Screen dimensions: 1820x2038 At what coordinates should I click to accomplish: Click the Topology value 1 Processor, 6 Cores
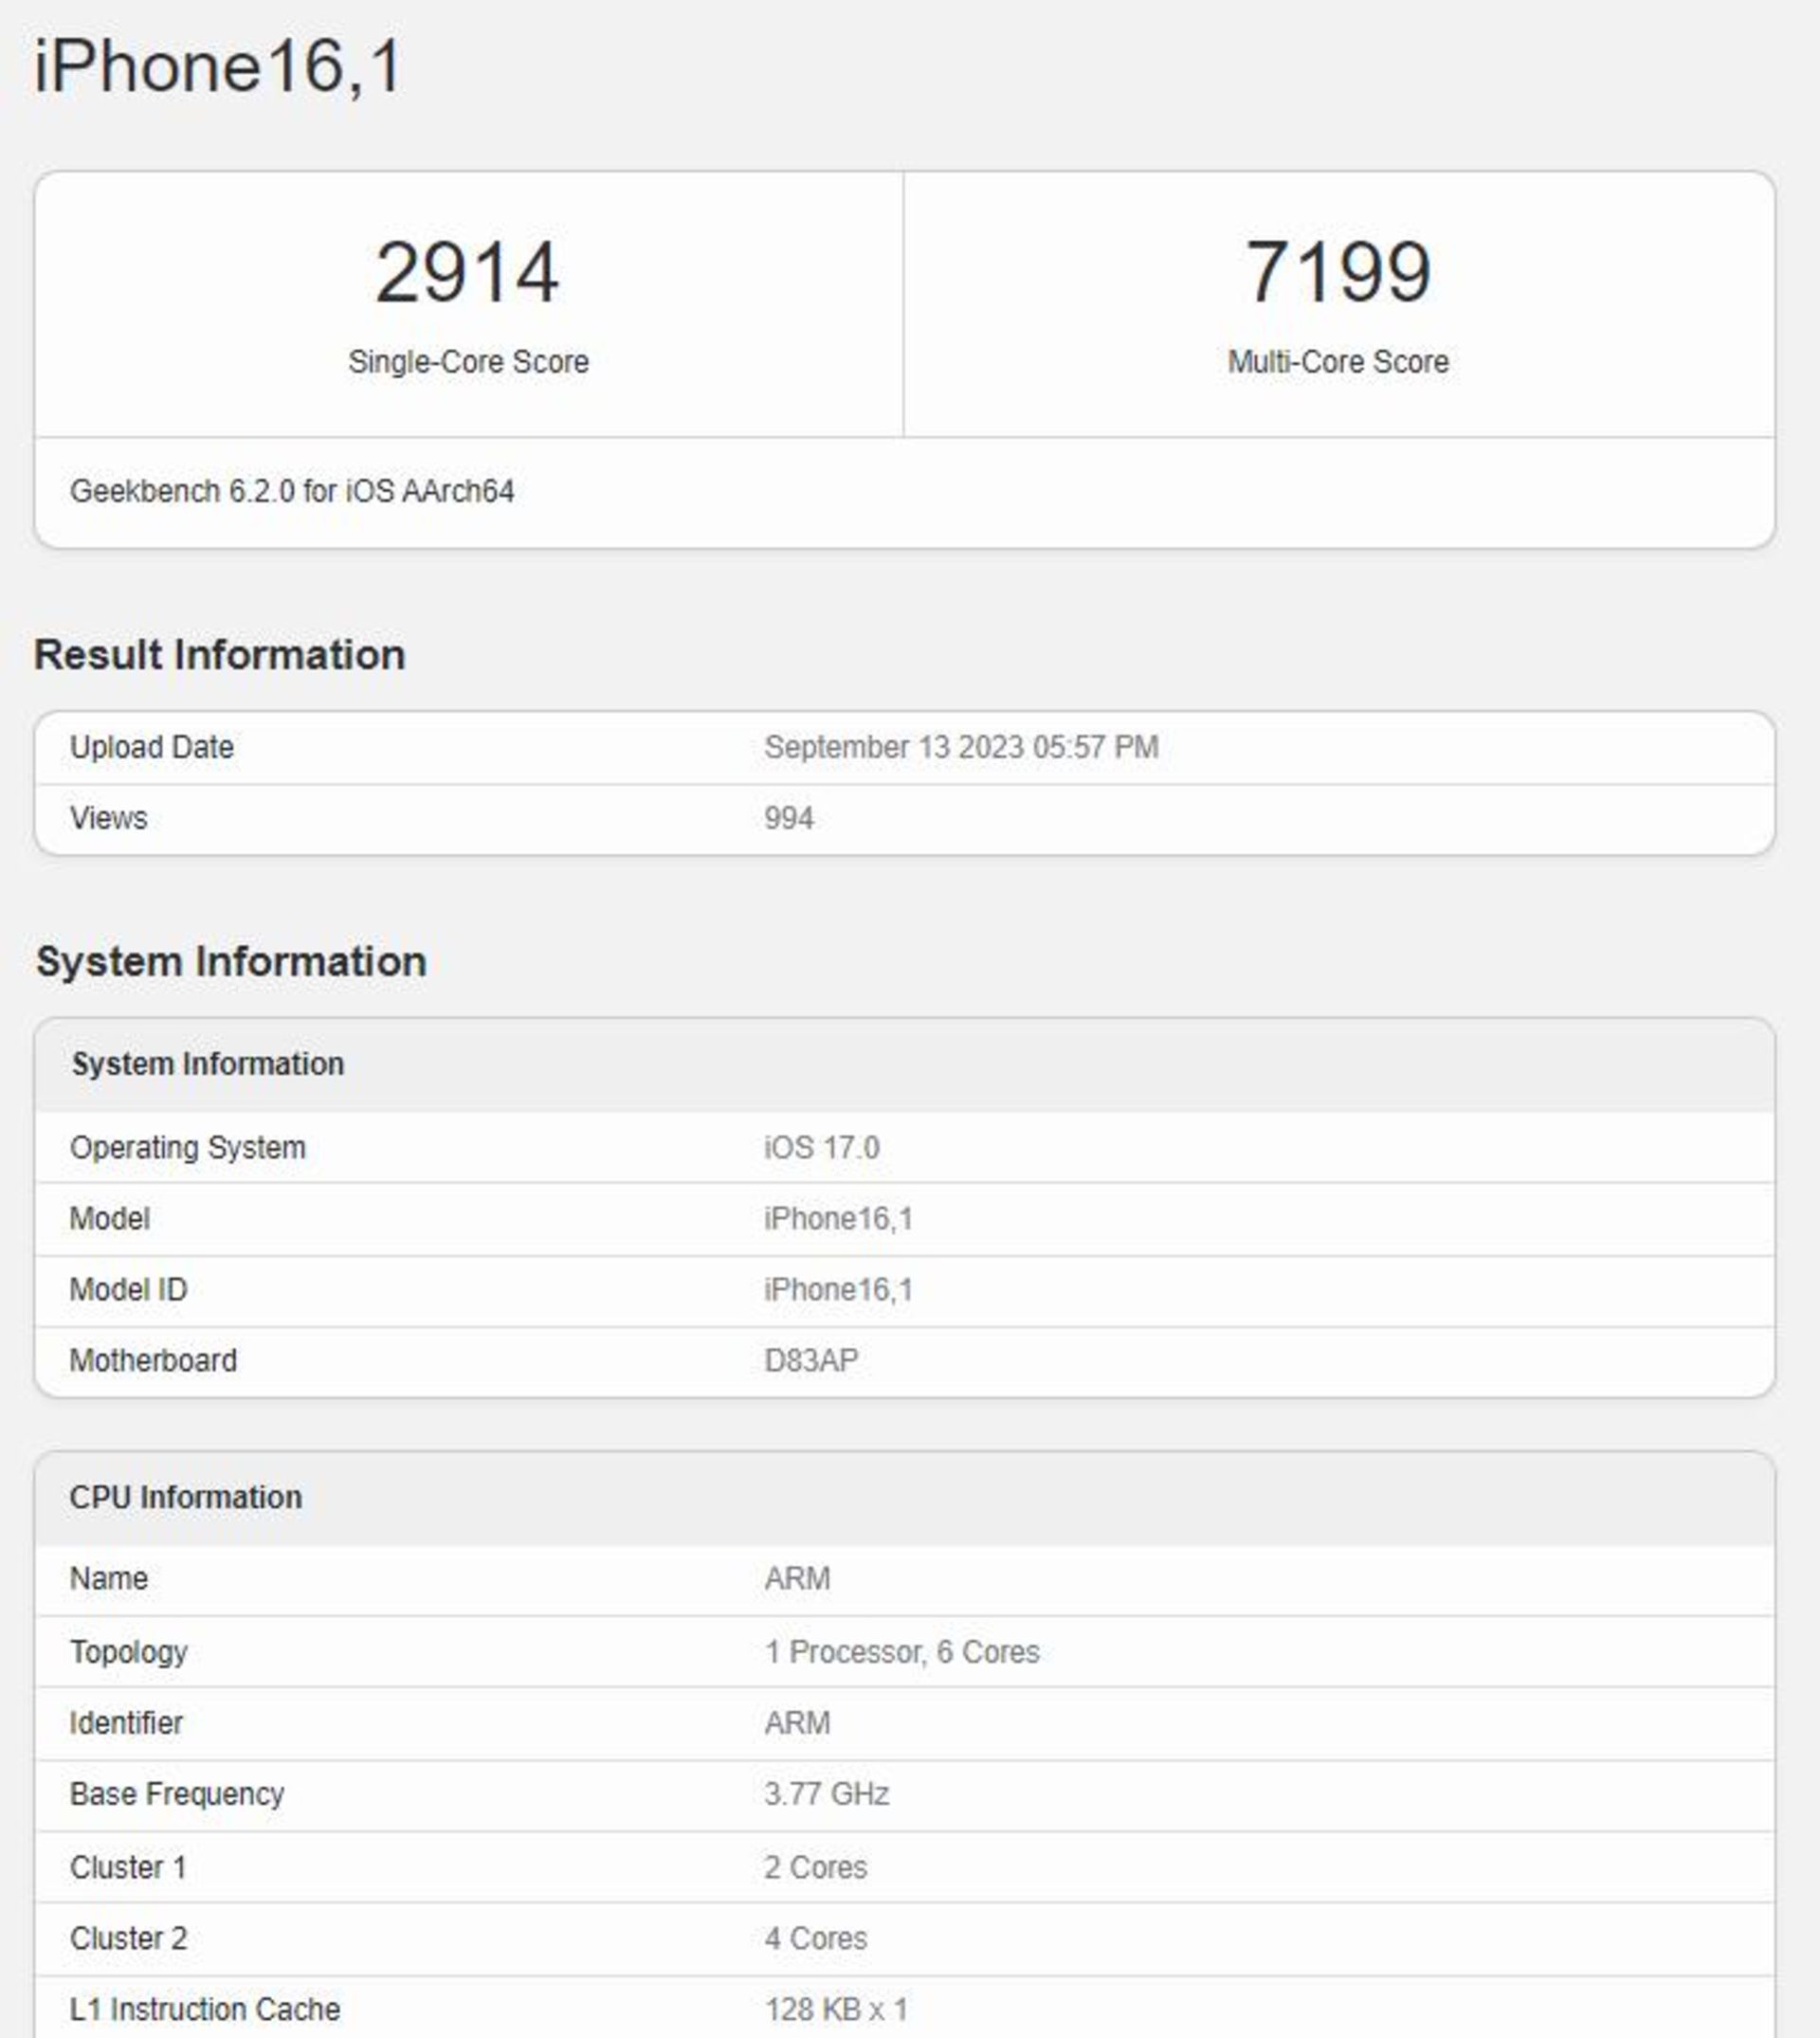click(x=902, y=1651)
